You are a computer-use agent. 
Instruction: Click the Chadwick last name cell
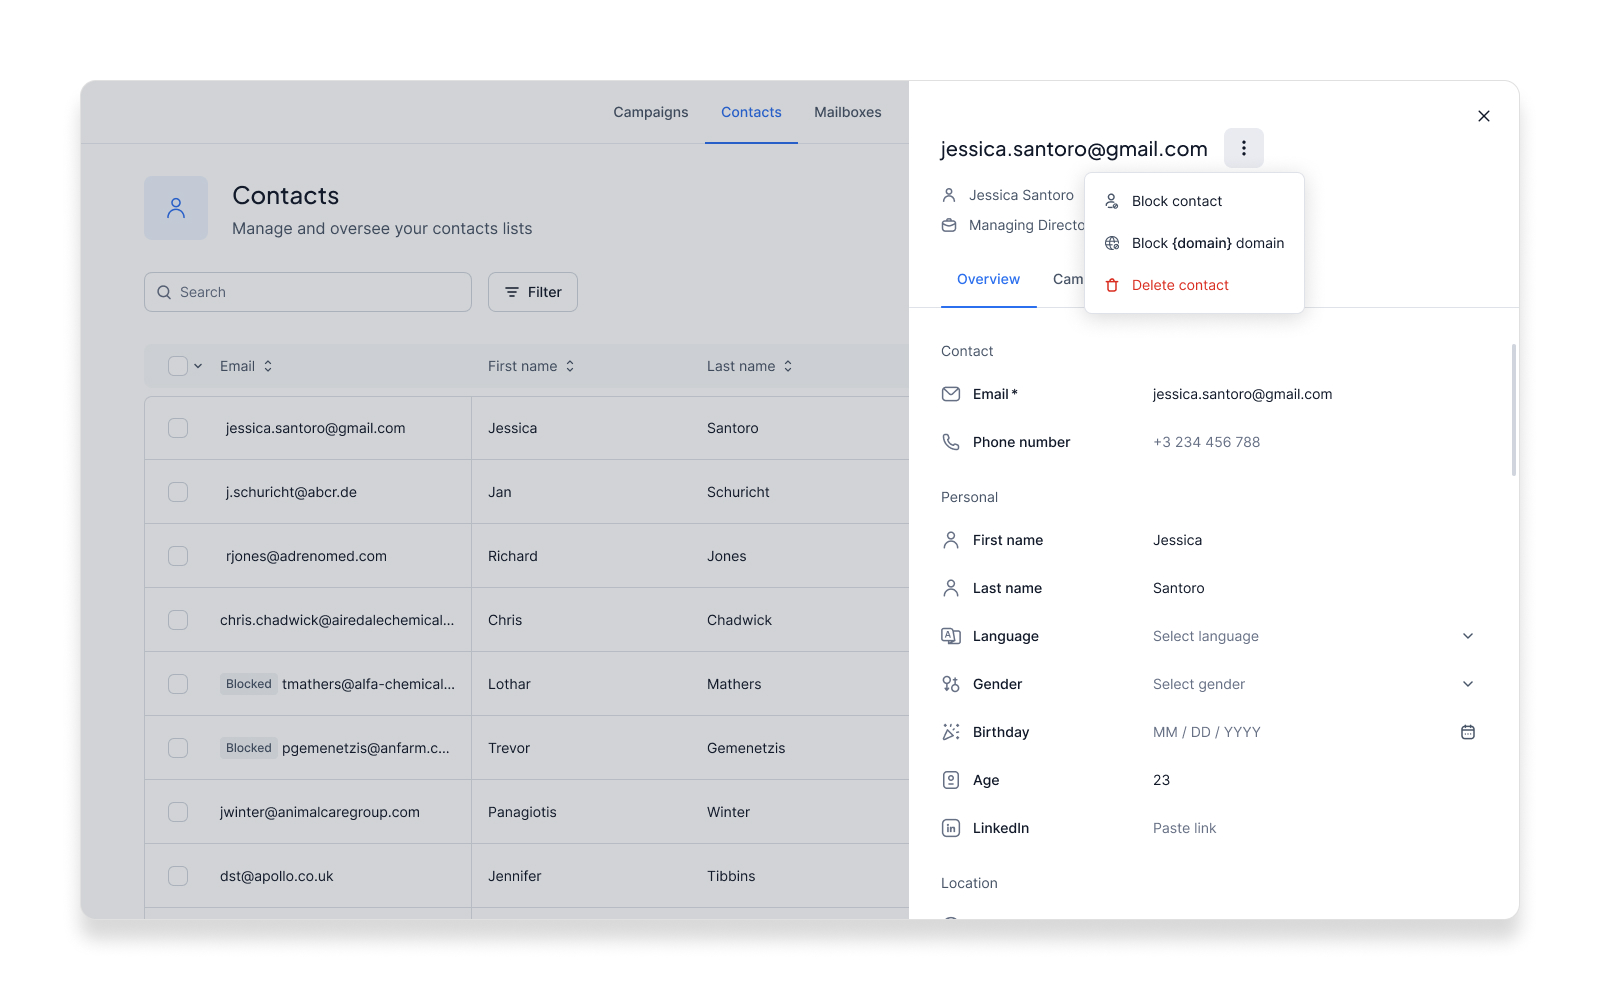pyautogui.click(x=739, y=620)
